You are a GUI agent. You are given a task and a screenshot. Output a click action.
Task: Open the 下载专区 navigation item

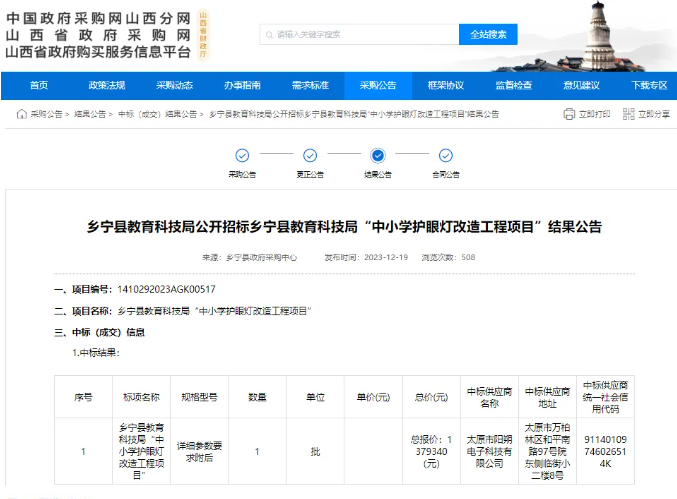pos(648,85)
